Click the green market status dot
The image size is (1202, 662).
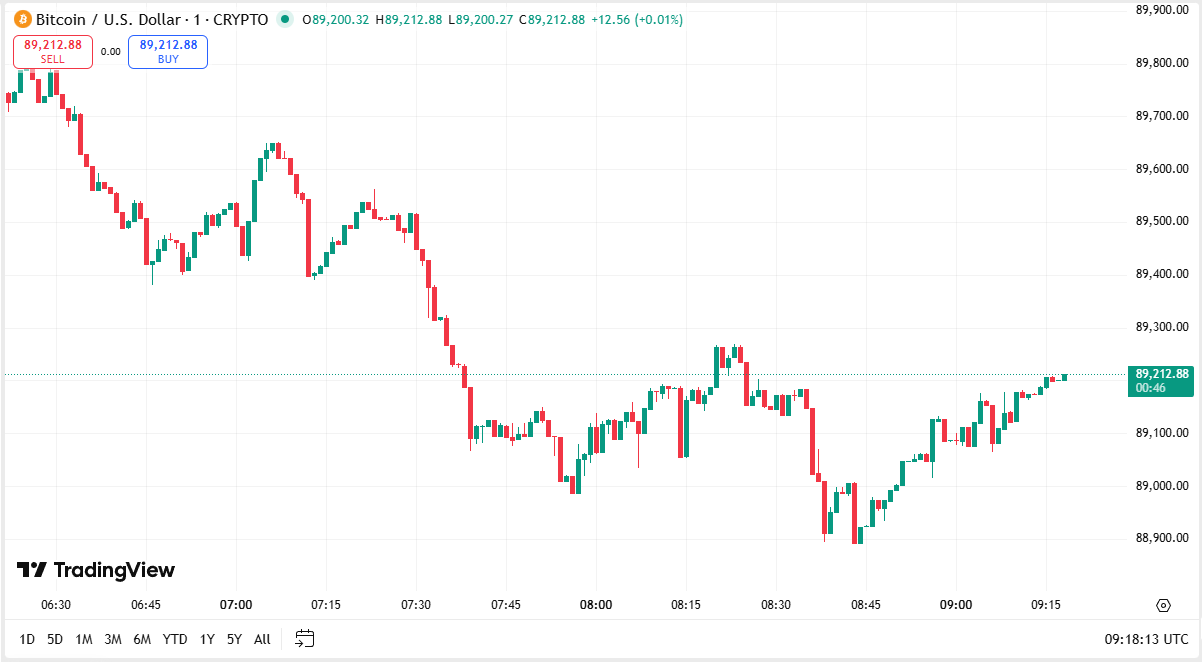pos(286,18)
